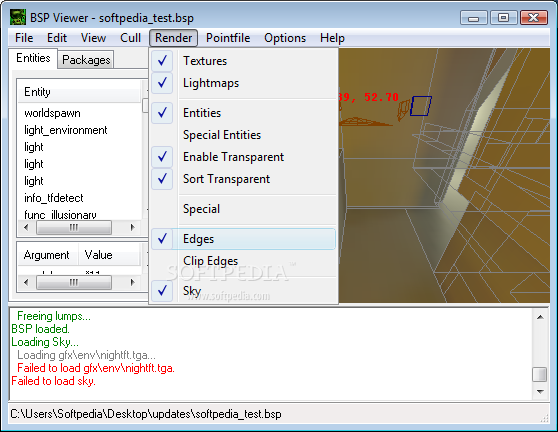Disable Sort Transparent option
Viewport: 558px width, 432px height.
pyautogui.click(x=244, y=179)
